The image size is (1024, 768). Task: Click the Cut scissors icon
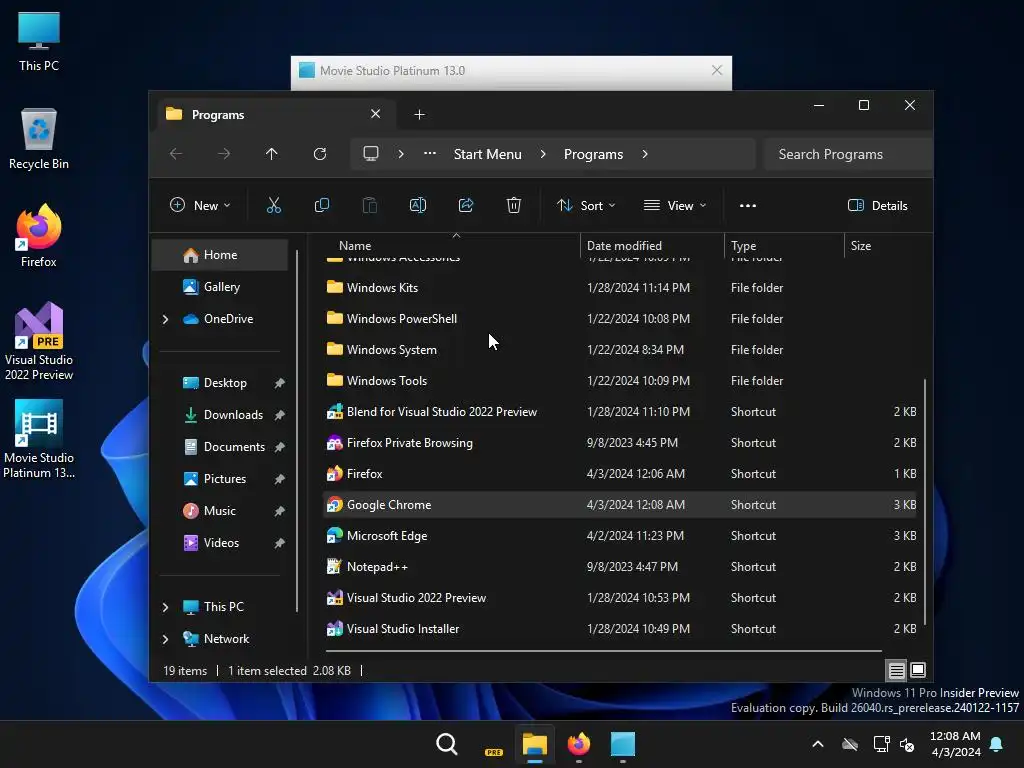click(x=274, y=206)
